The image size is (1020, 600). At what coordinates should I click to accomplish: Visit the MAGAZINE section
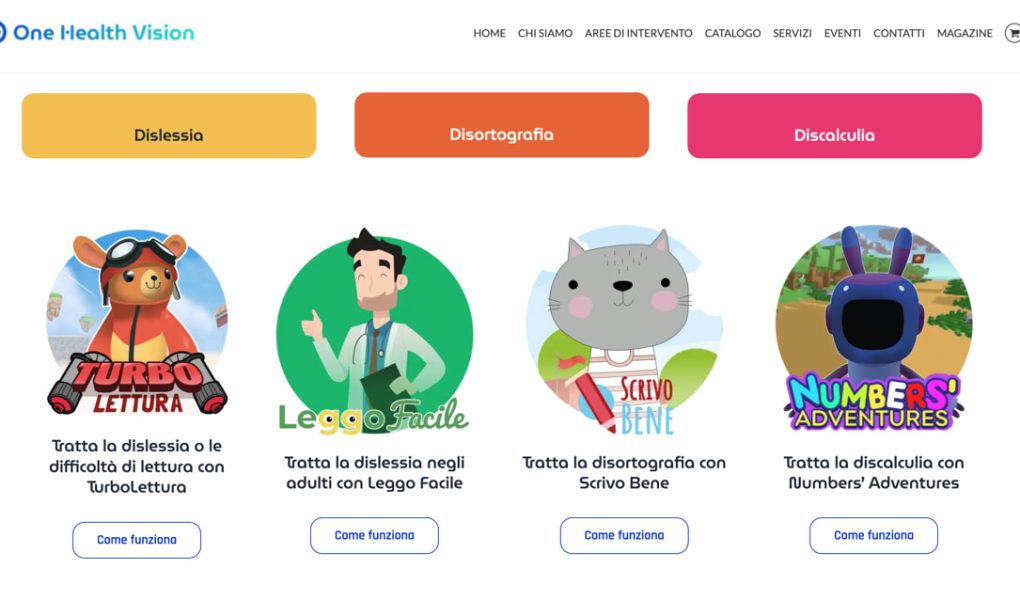pyautogui.click(x=965, y=33)
